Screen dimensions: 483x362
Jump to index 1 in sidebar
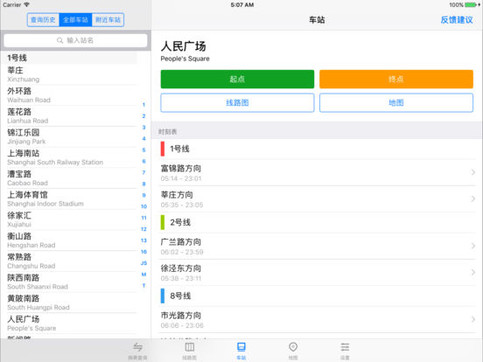[144, 105]
